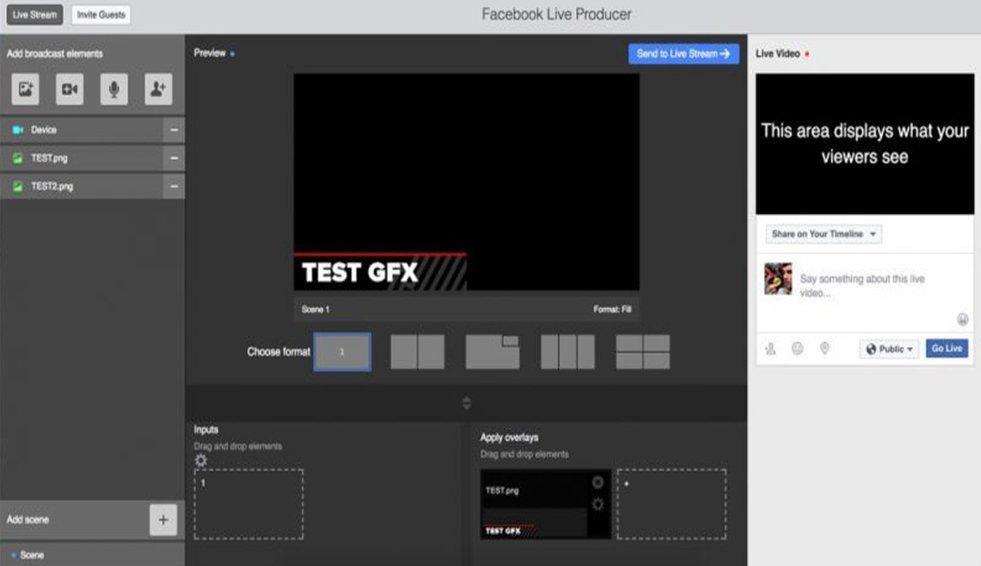
Task: Choose the three-column format
Action: click(x=567, y=352)
